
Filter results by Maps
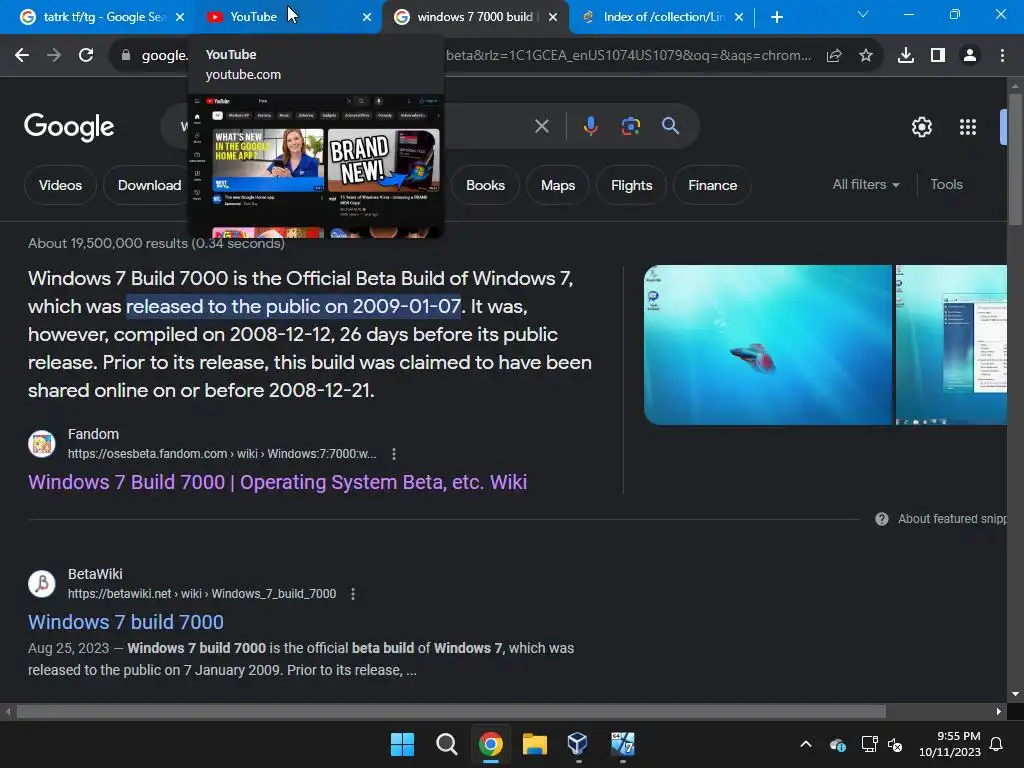(x=558, y=185)
